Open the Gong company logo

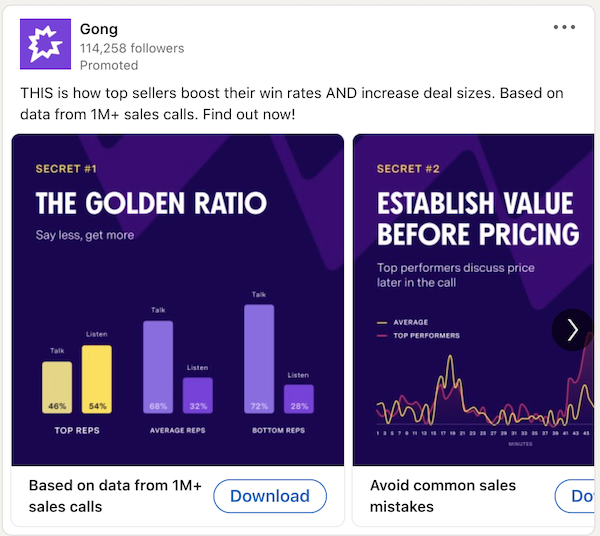coord(46,44)
